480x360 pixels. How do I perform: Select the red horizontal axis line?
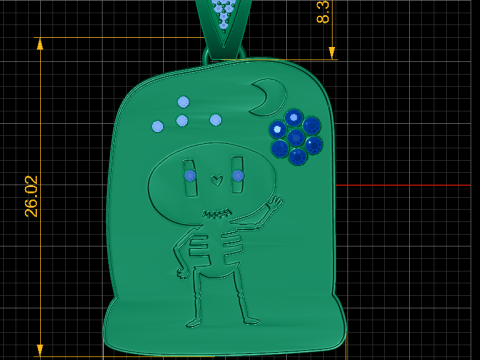point(403,185)
